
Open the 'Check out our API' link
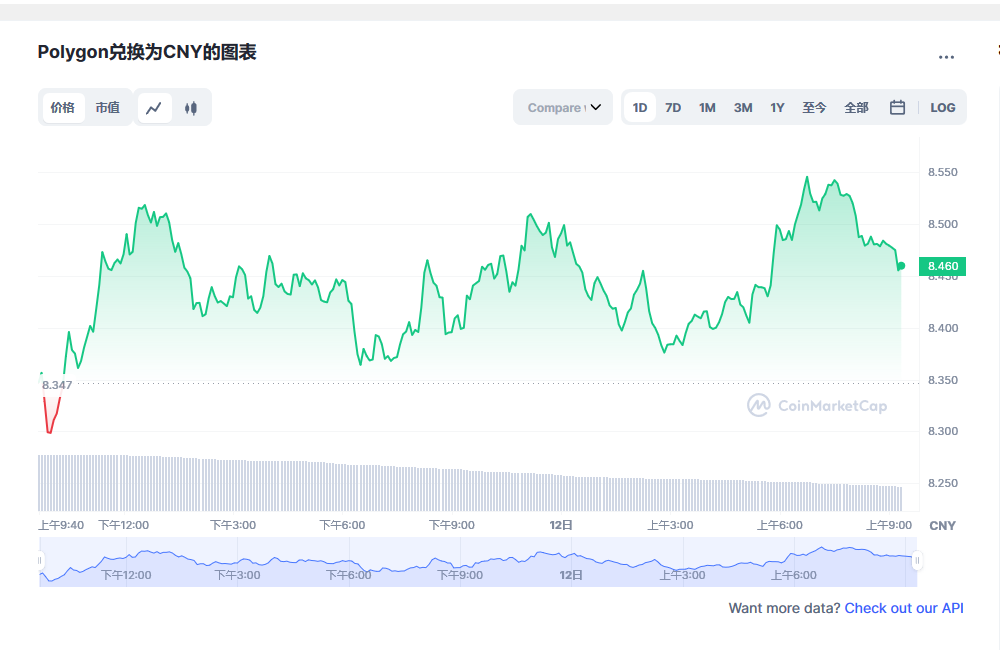coord(904,608)
